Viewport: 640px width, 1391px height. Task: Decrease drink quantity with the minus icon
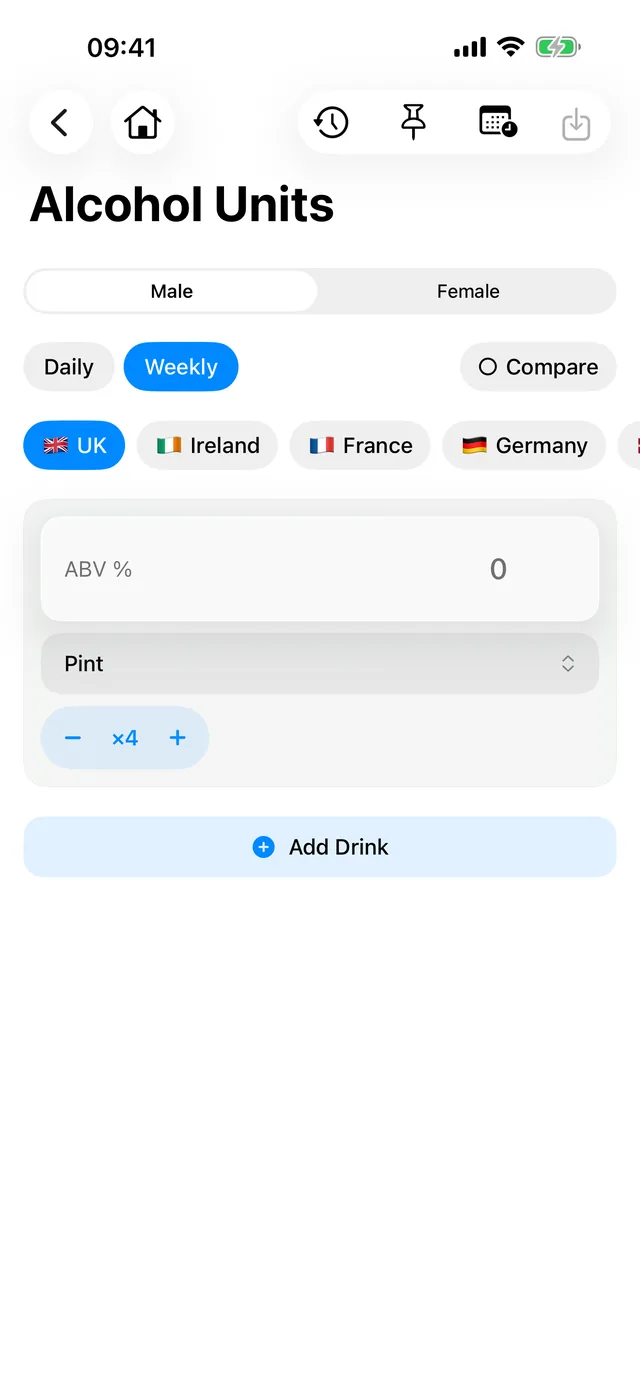pos(73,738)
